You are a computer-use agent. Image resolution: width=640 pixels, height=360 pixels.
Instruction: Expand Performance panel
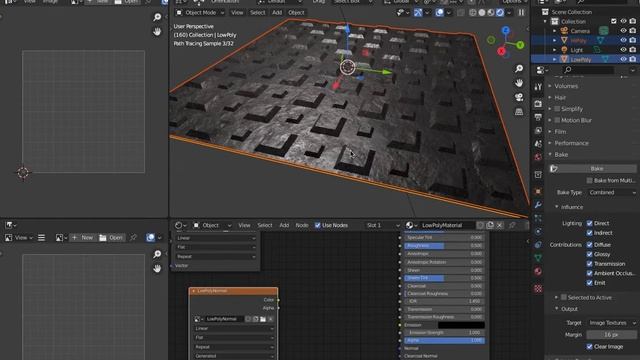[571, 143]
